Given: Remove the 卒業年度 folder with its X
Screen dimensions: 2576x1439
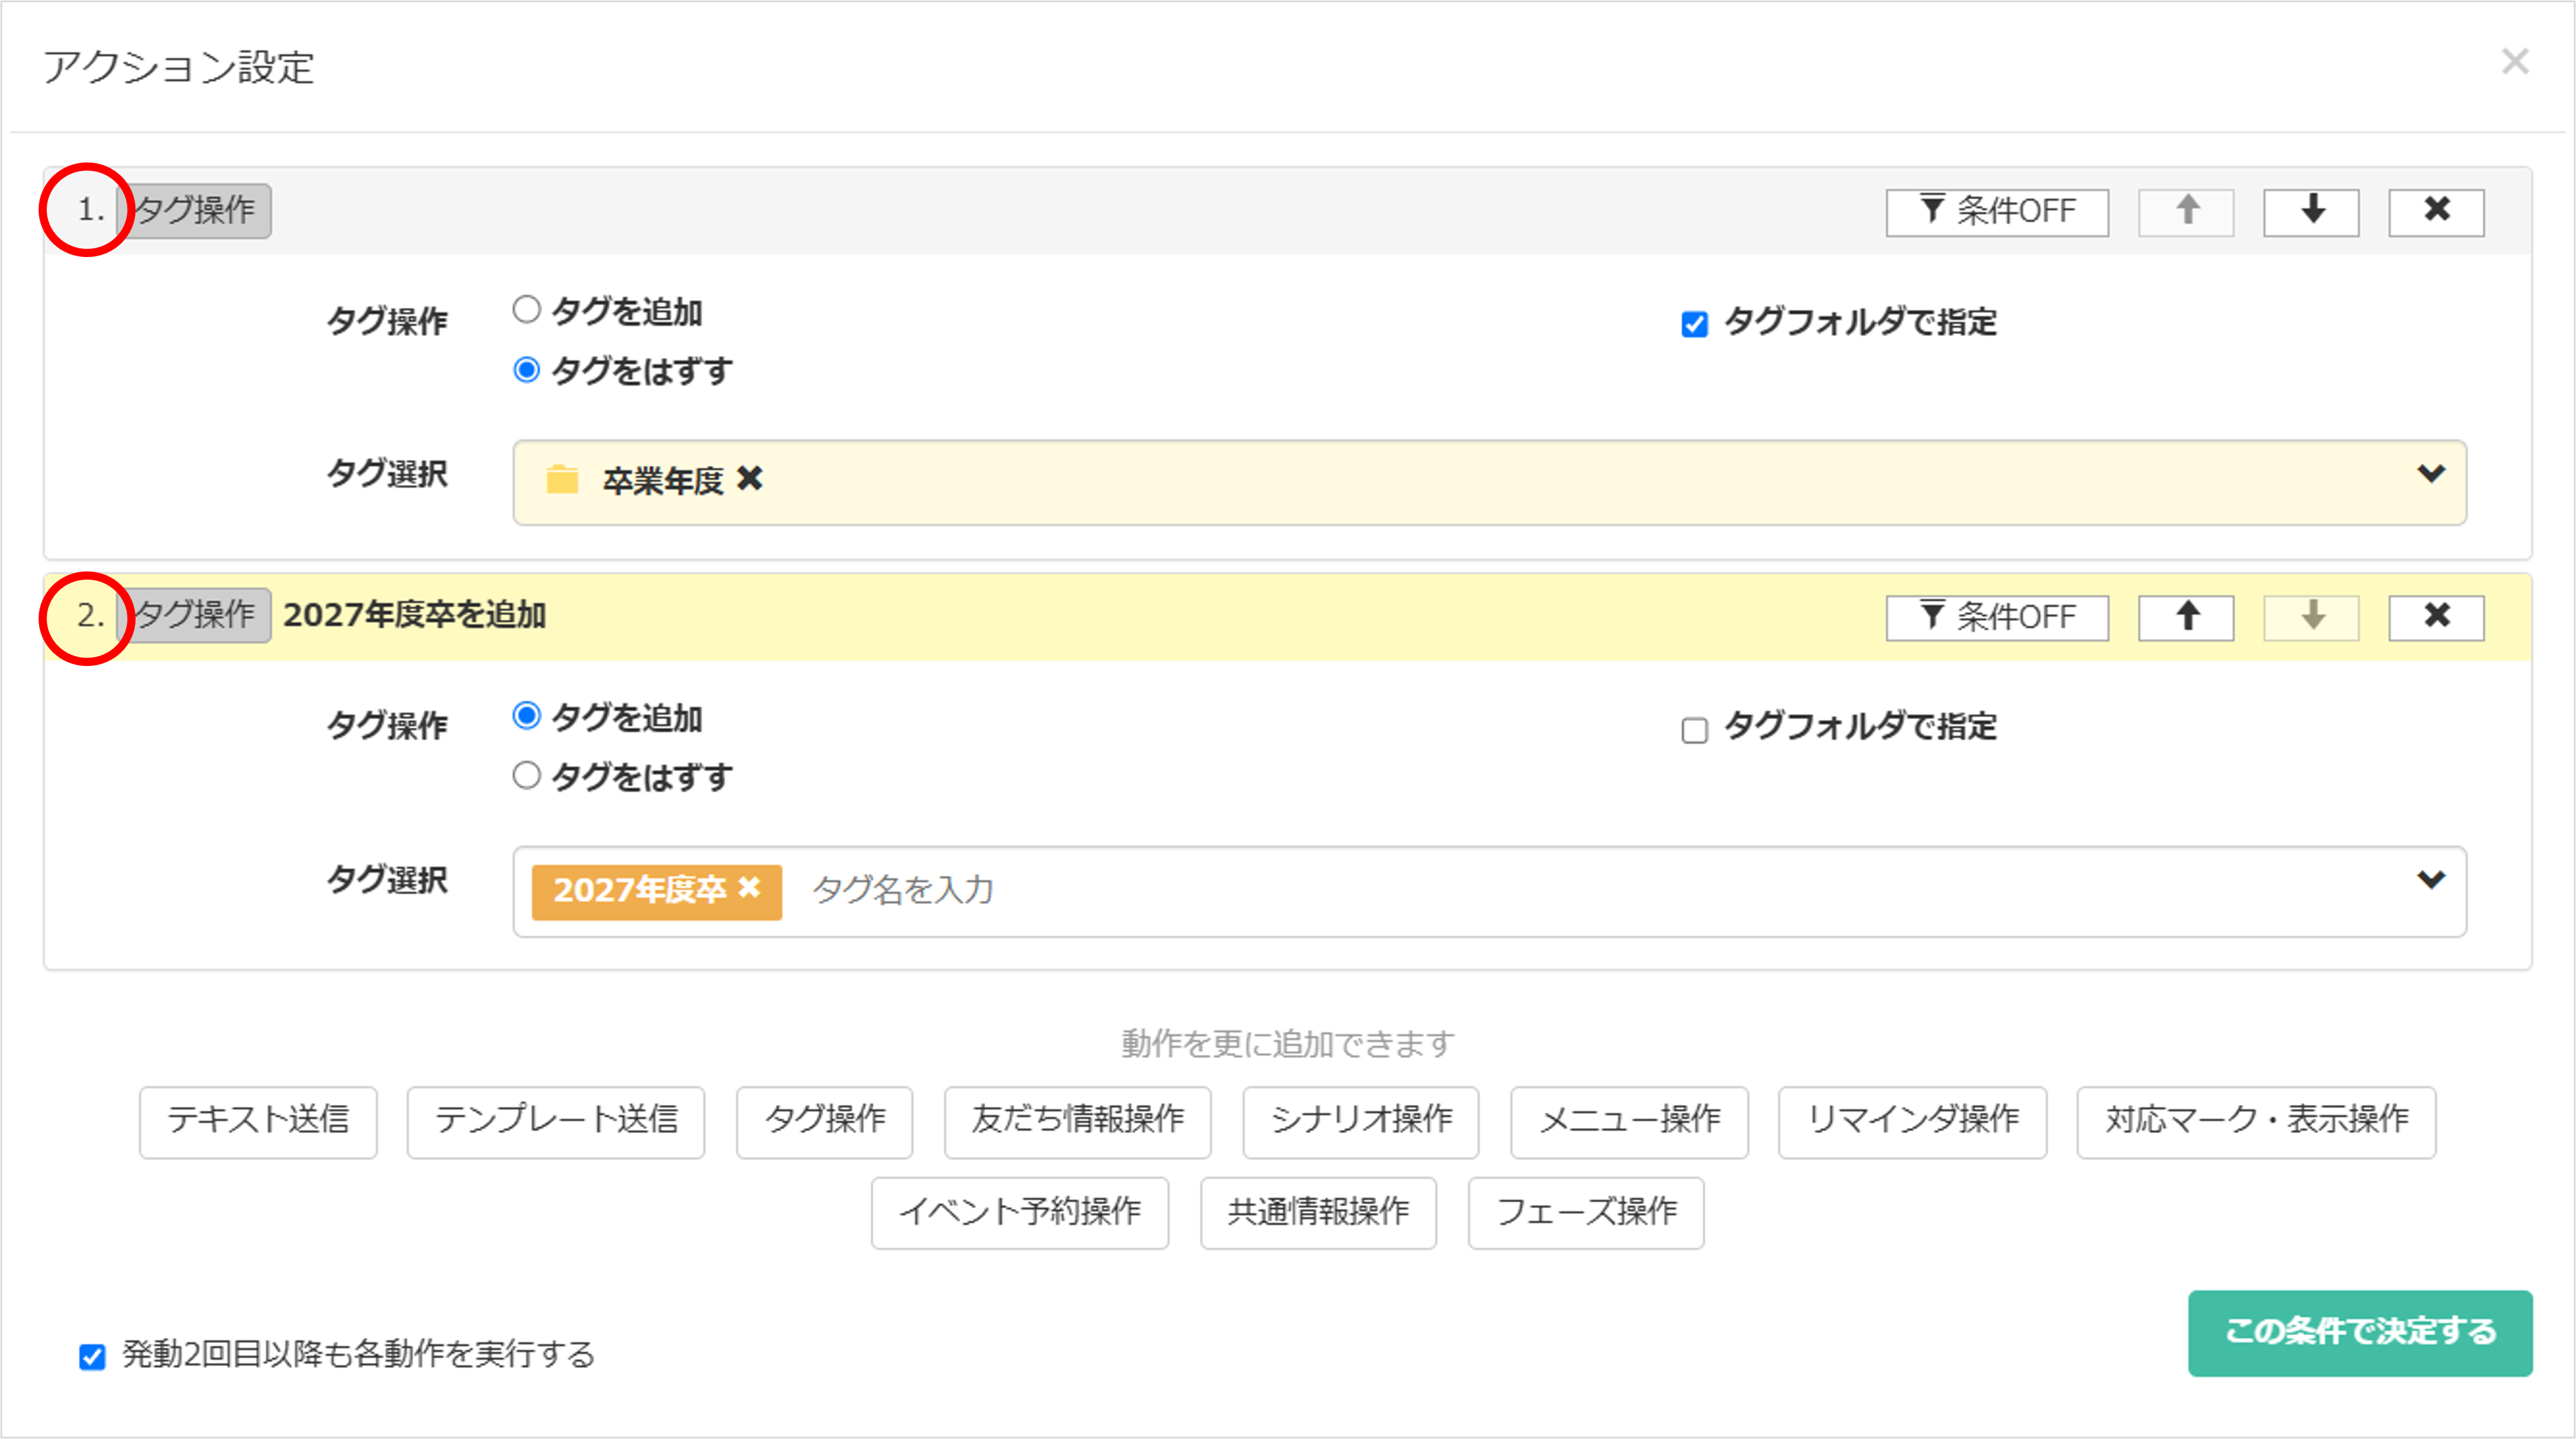Looking at the screenshot, I should [749, 479].
